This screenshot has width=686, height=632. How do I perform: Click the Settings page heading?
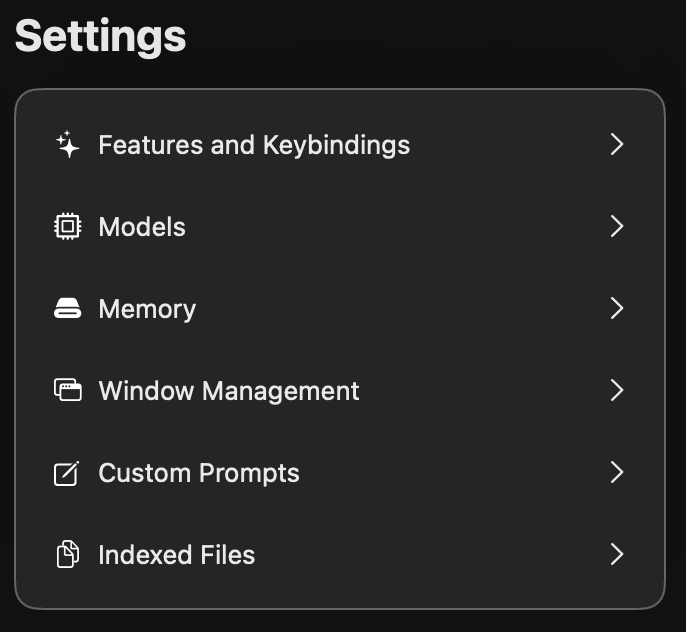[101, 37]
